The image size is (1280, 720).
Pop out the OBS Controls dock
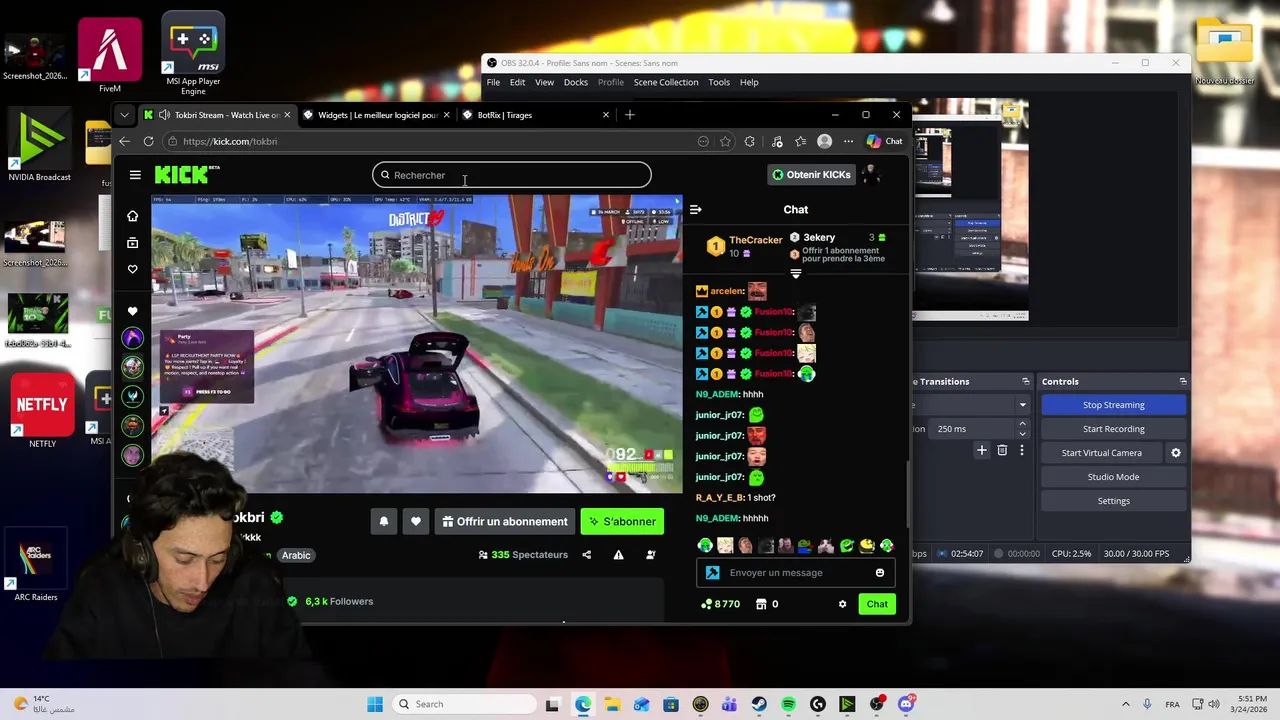(1183, 381)
